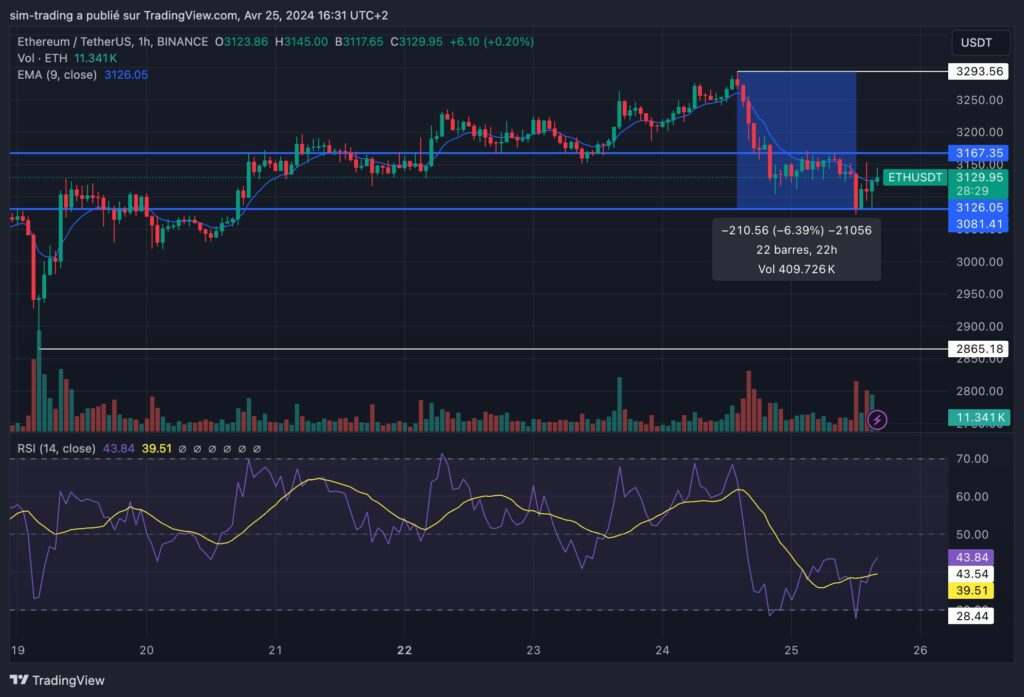Click the measurement tooltip showing −210.56
The height and width of the screenshot is (697, 1024).
point(796,249)
